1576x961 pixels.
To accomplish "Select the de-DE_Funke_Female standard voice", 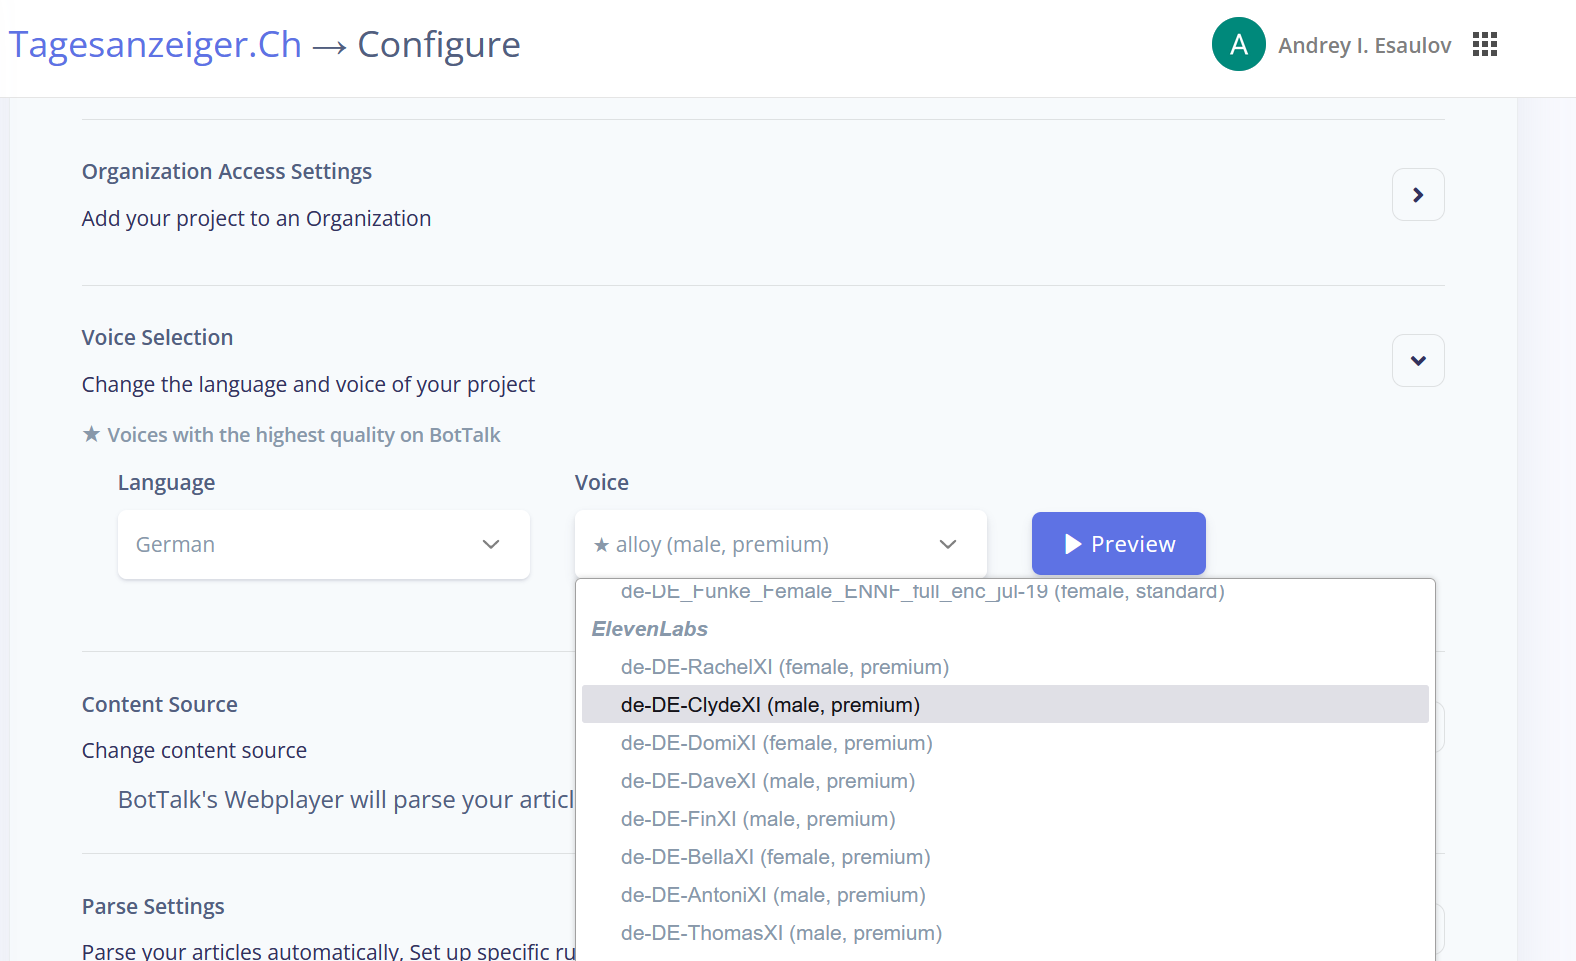I will (922, 591).
